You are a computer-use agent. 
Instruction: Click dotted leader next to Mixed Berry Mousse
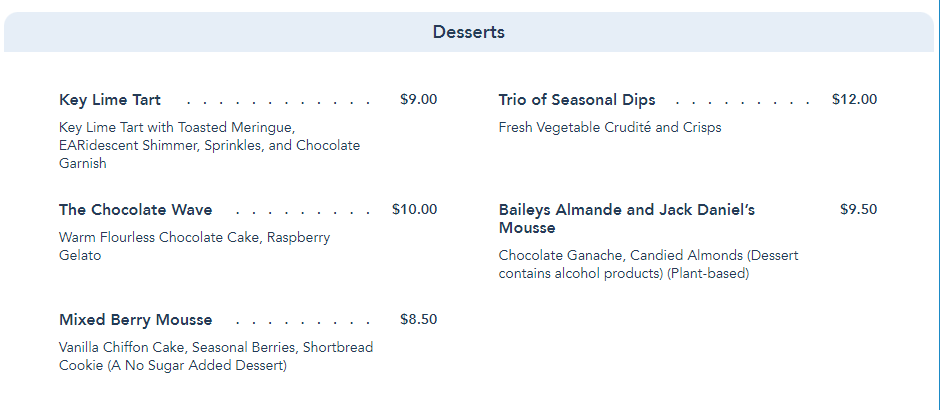(304, 322)
